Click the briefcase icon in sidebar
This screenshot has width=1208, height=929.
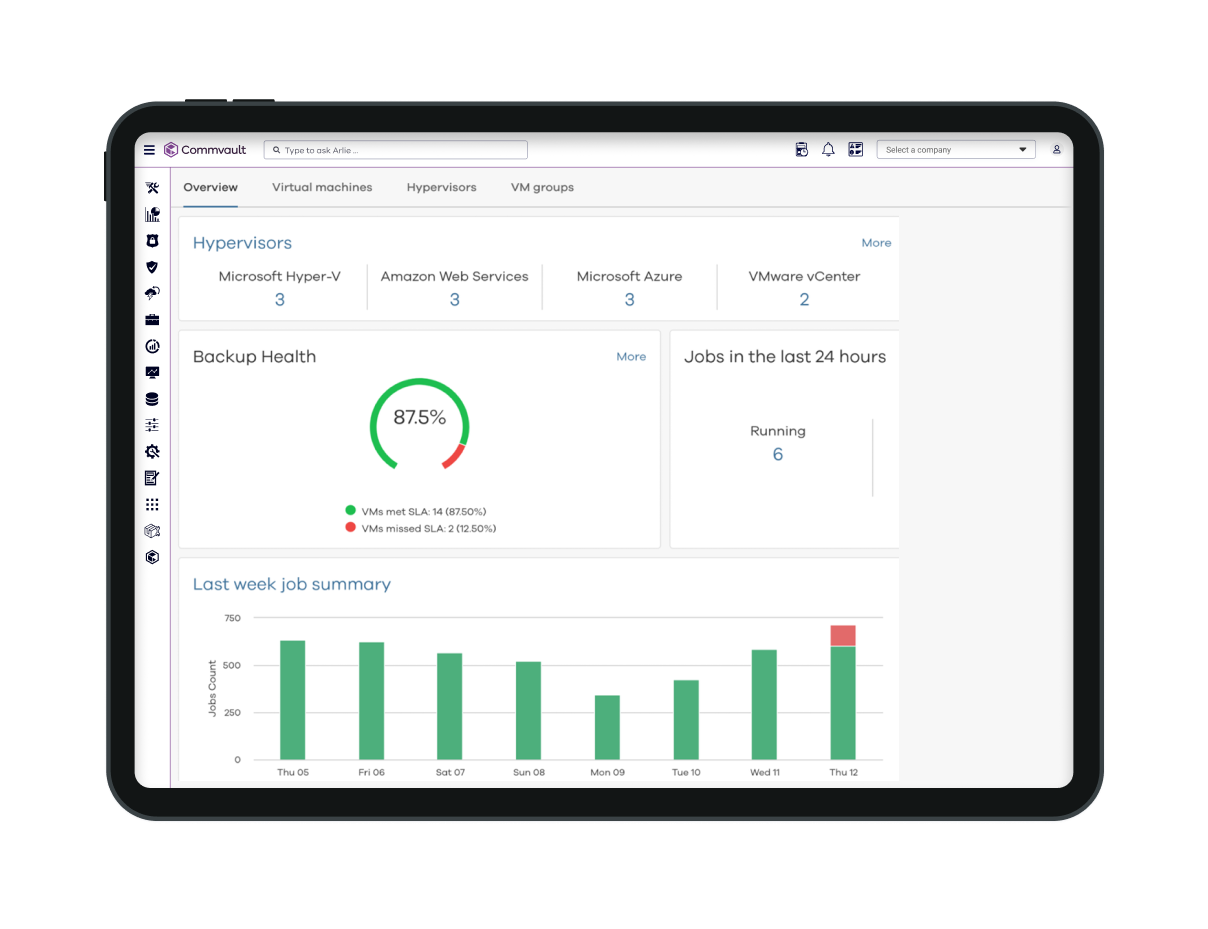(152, 320)
